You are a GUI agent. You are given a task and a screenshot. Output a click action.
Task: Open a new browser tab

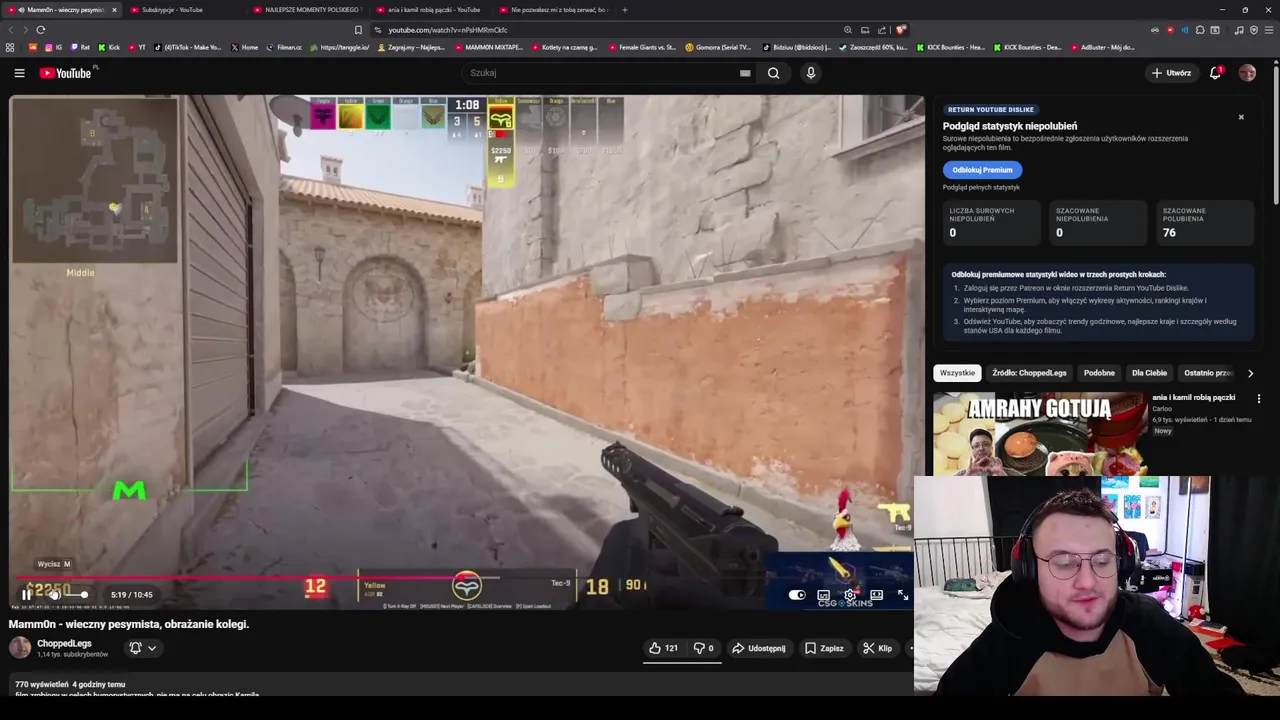[x=624, y=10]
